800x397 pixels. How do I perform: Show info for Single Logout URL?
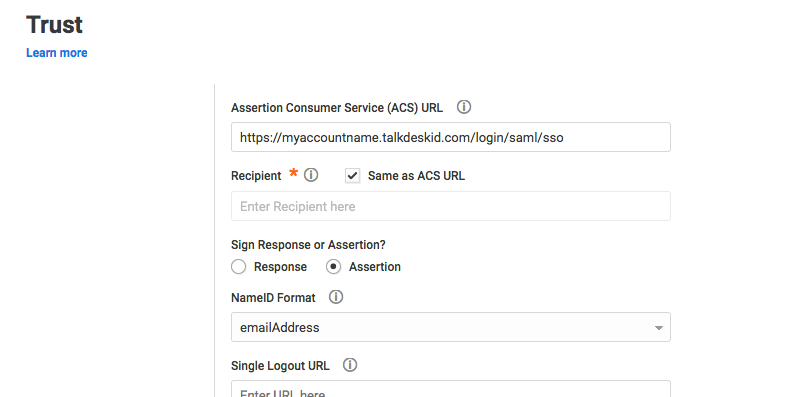(x=349, y=365)
